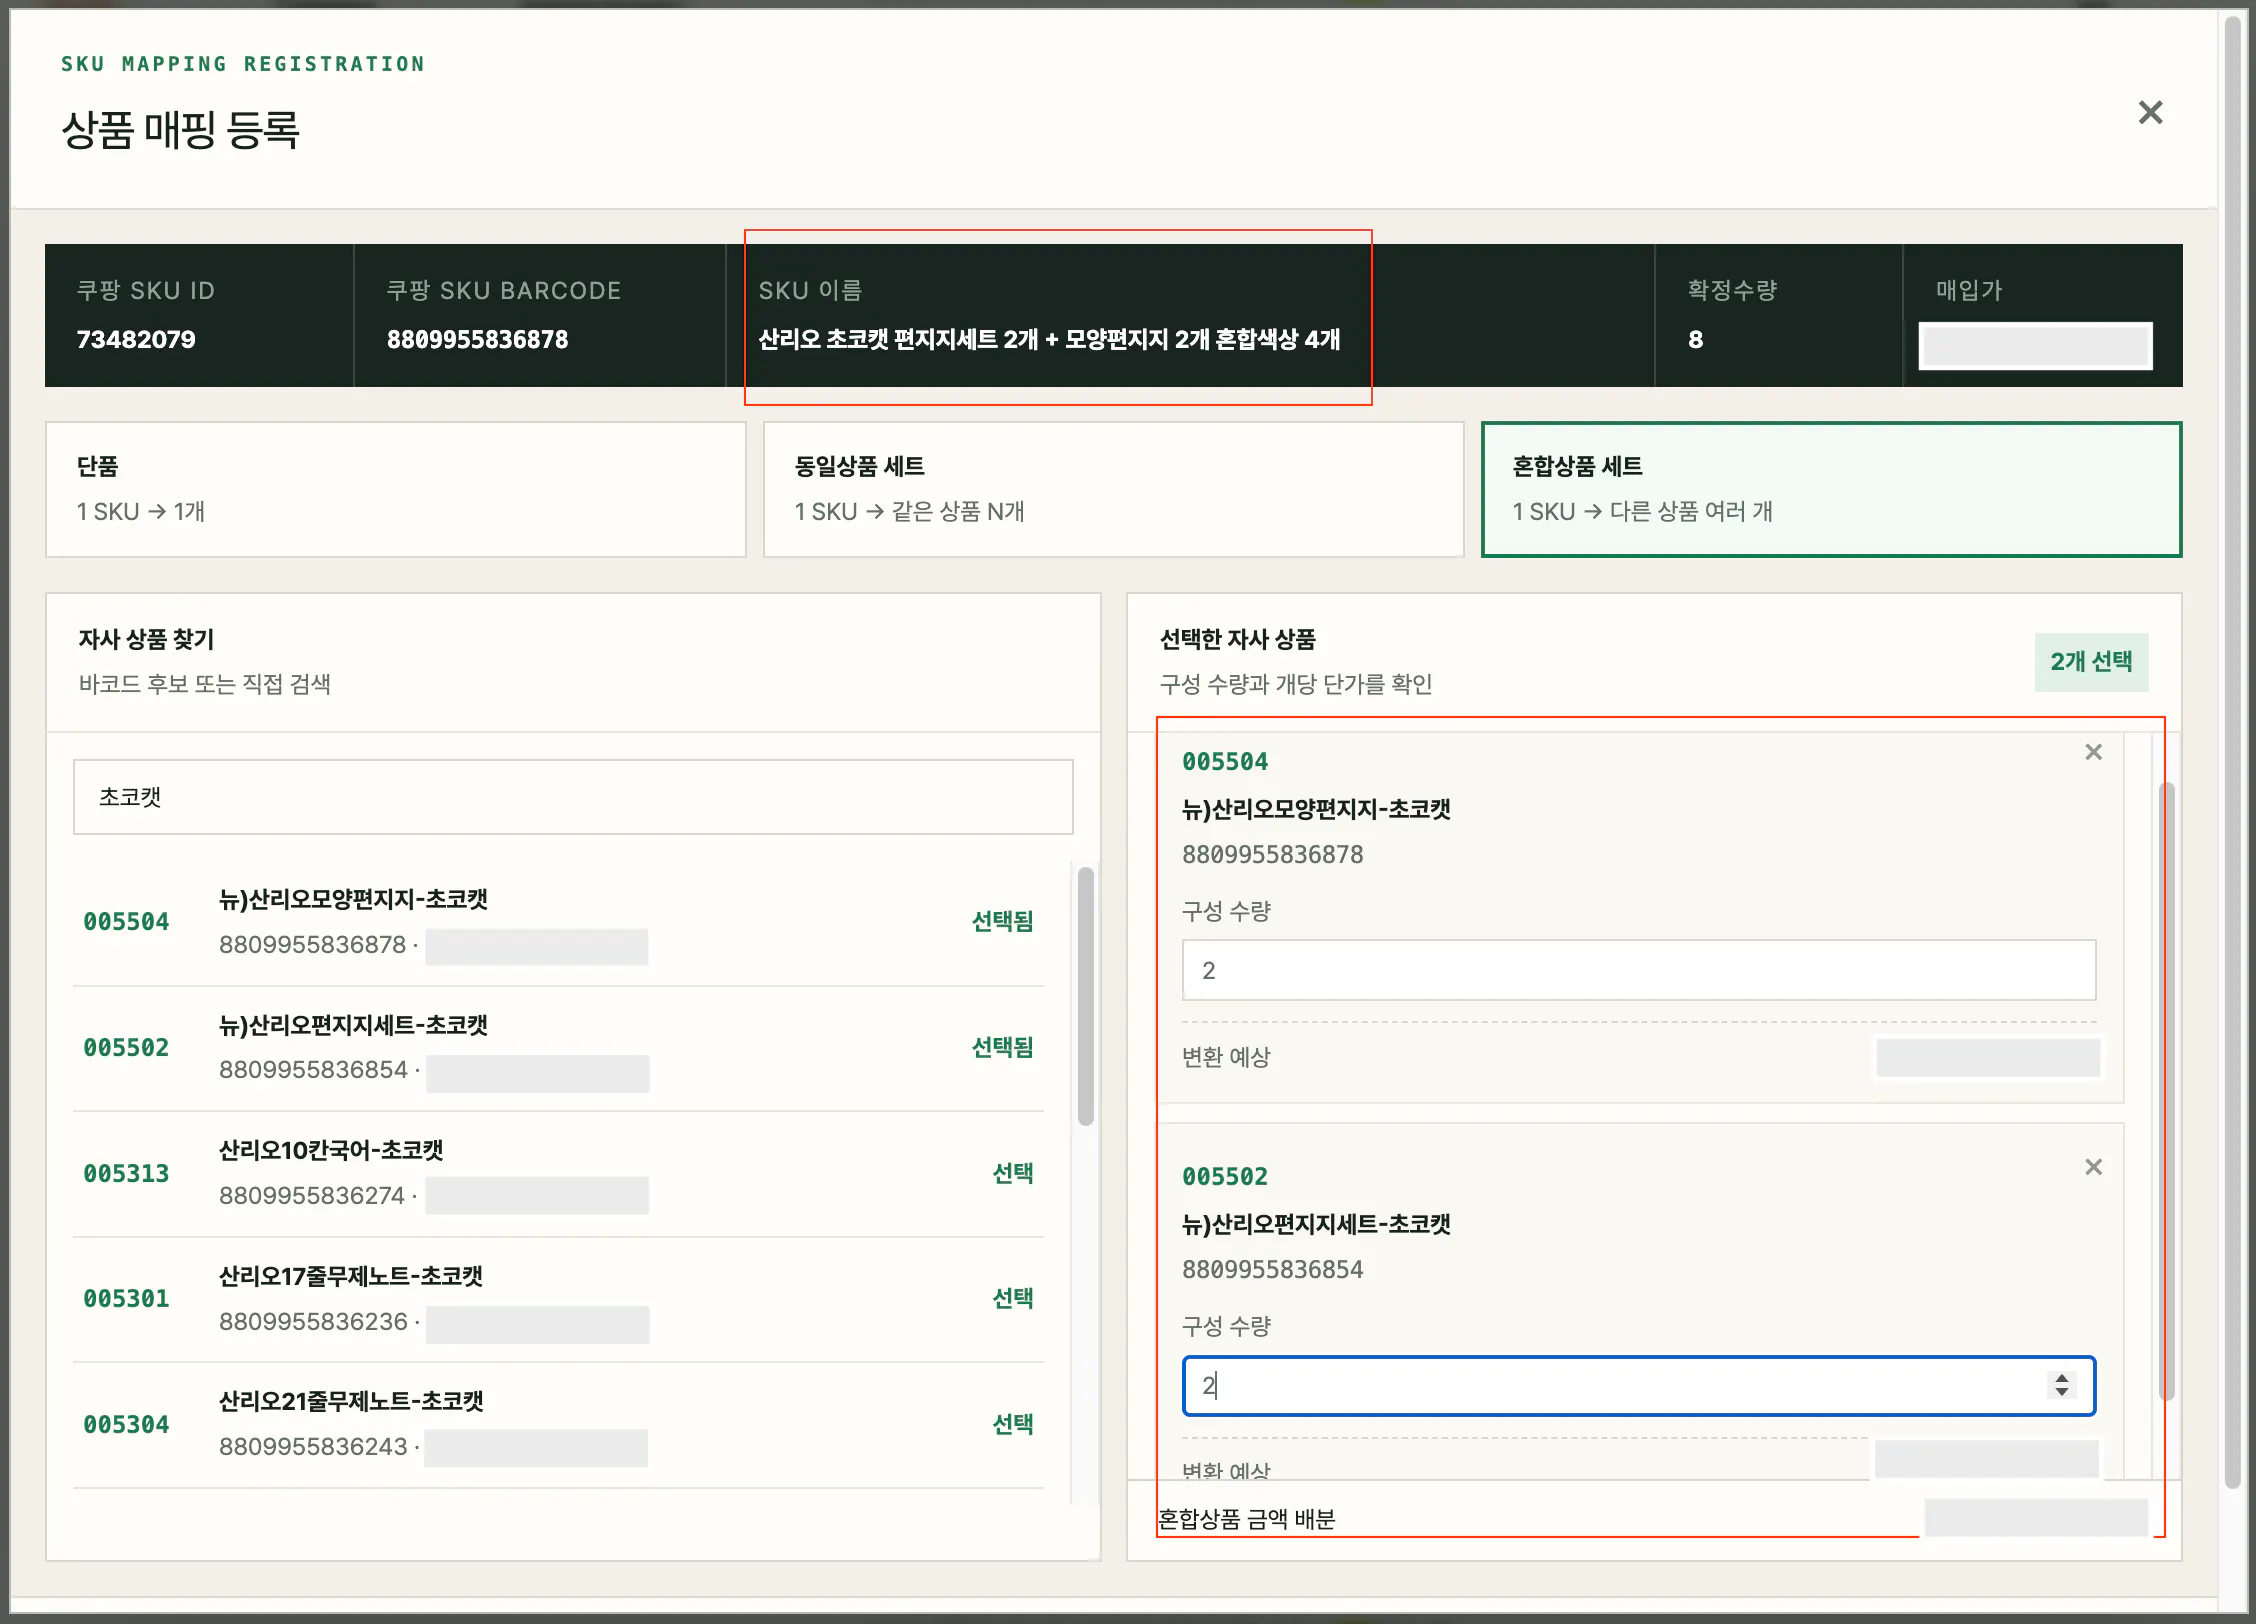Select the 혼합상품 세트 mapping type
Viewport: 2256px width, 1624px height.
1831,489
